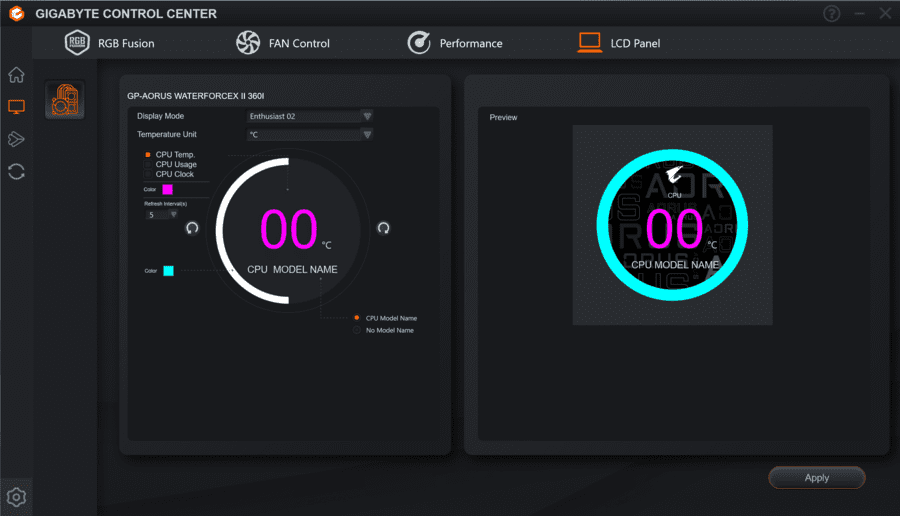Image resolution: width=900 pixels, height=516 pixels.
Task: Open settings gear in the sidebar
Action: (x=16, y=497)
